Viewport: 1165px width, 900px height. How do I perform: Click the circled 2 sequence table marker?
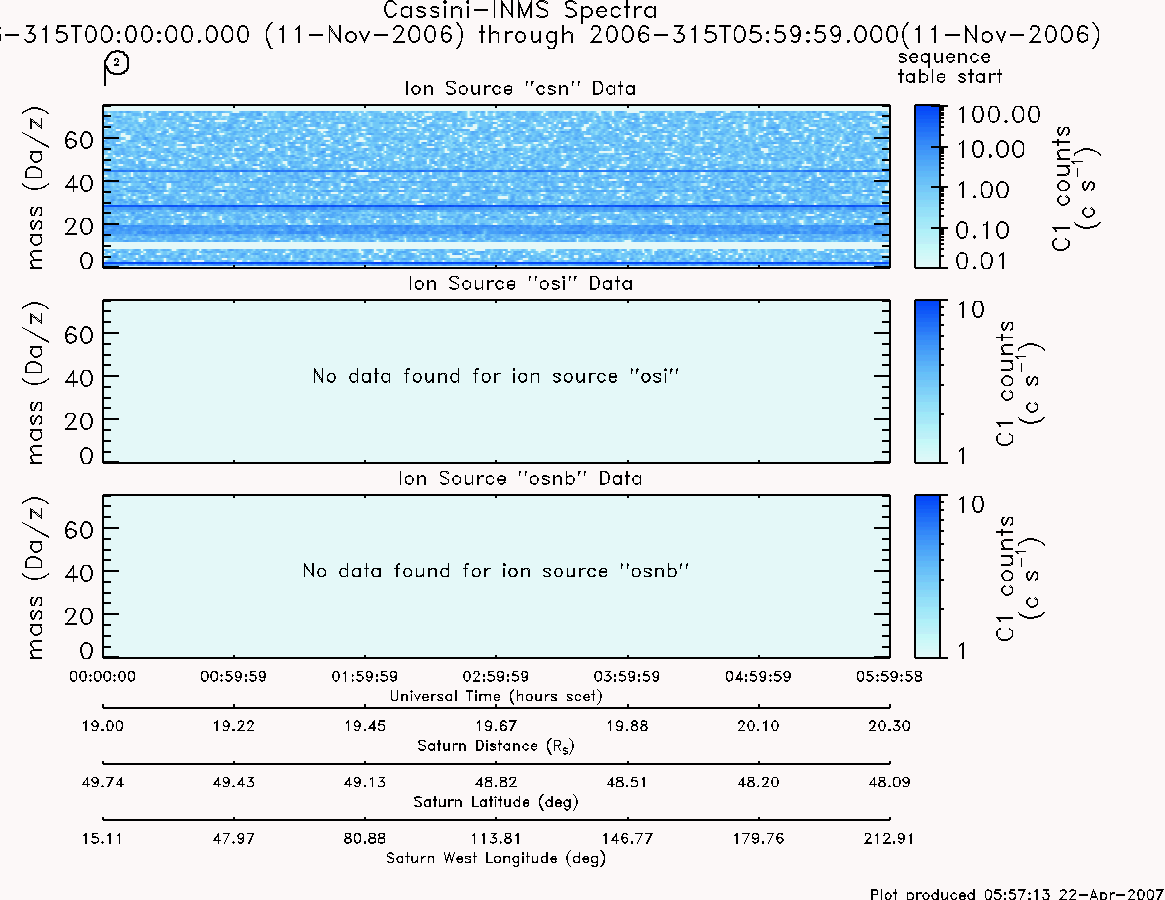pos(116,64)
